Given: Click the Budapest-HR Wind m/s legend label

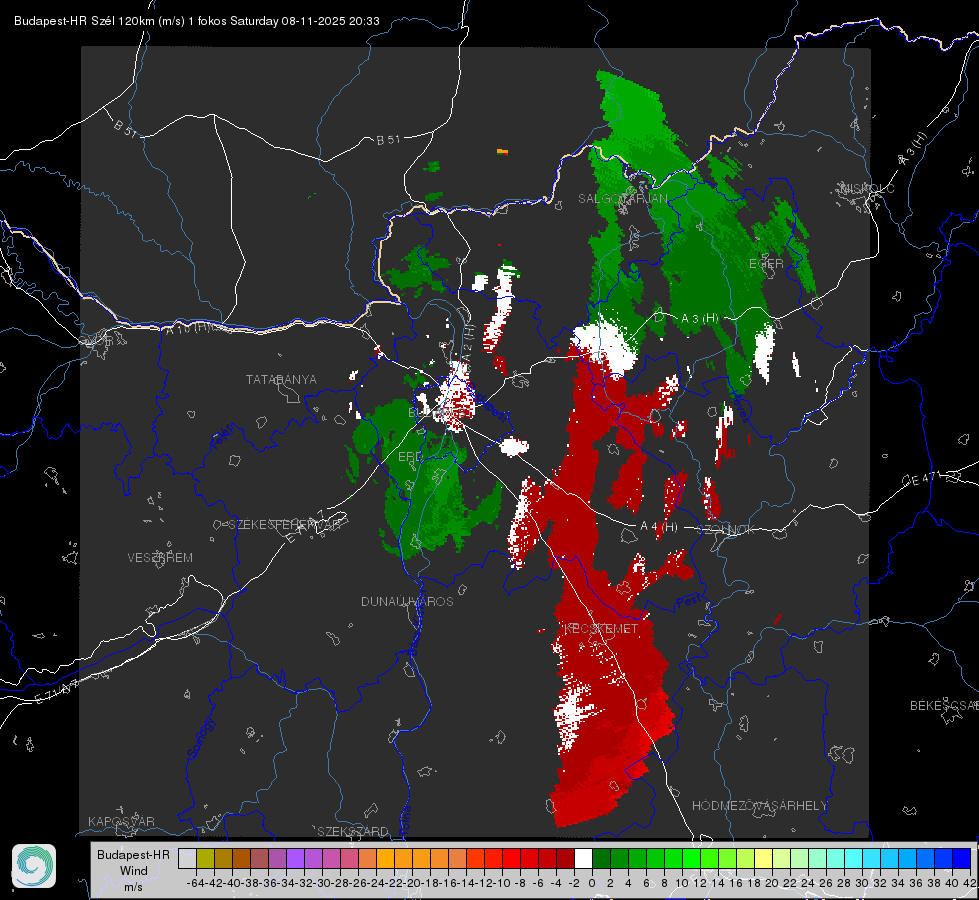Looking at the screenshot, I should point(133,871).
